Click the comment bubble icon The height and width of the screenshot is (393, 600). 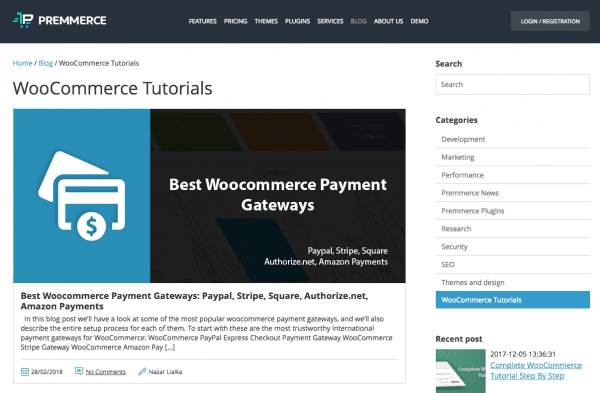point(79,371)
